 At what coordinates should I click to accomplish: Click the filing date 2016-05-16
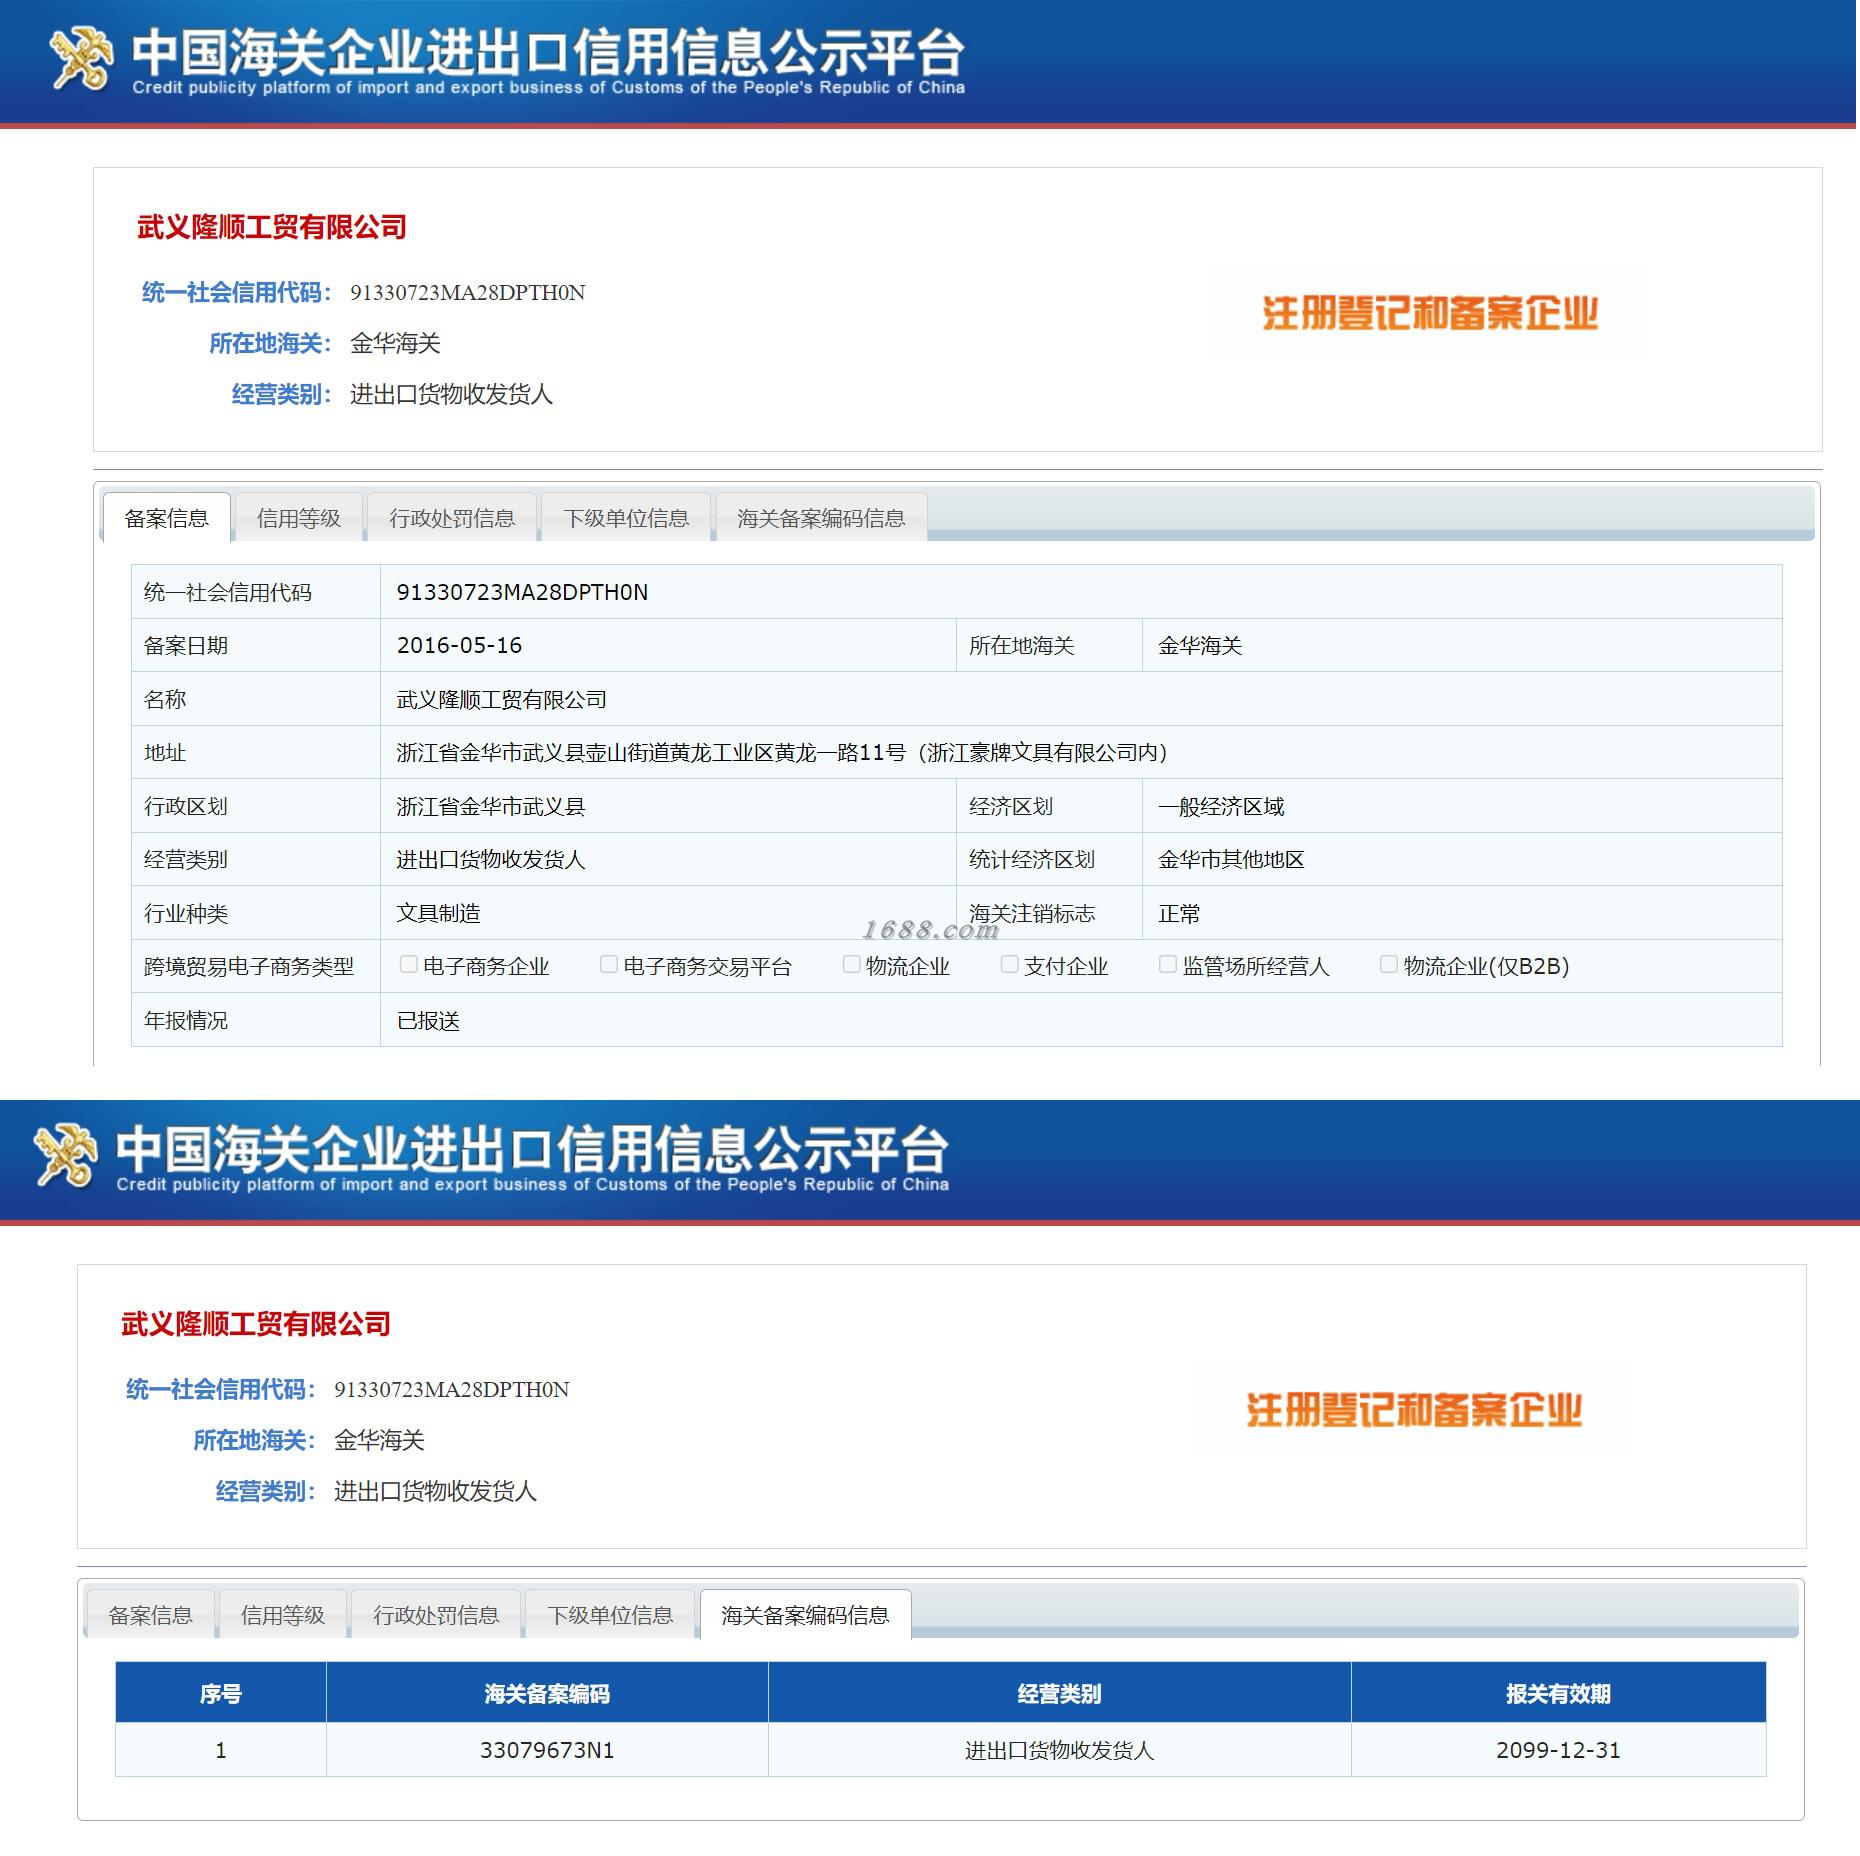pos(459,645)
